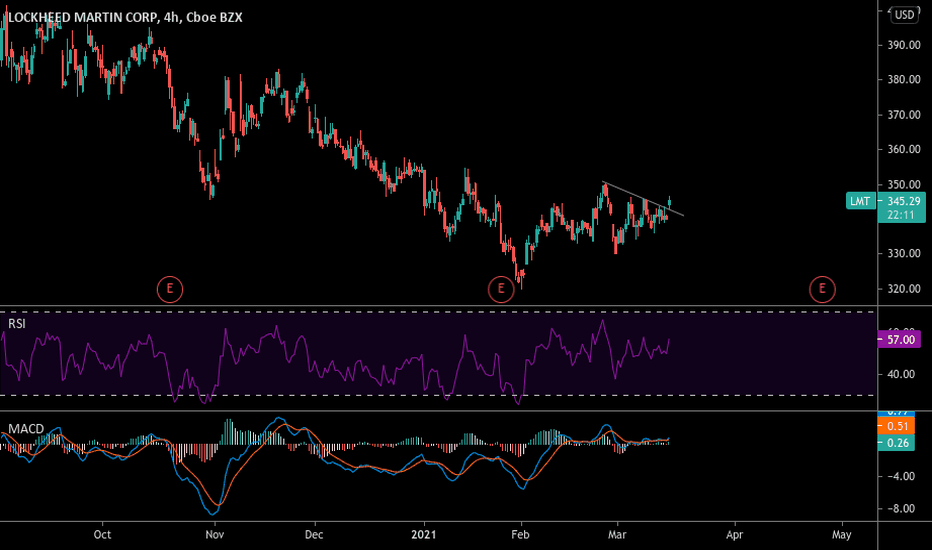The width and height of the screenshot is (932, 550).
Task: Click the Mar label on time axis
Action: pyautogui.click(x=617, y=535)
